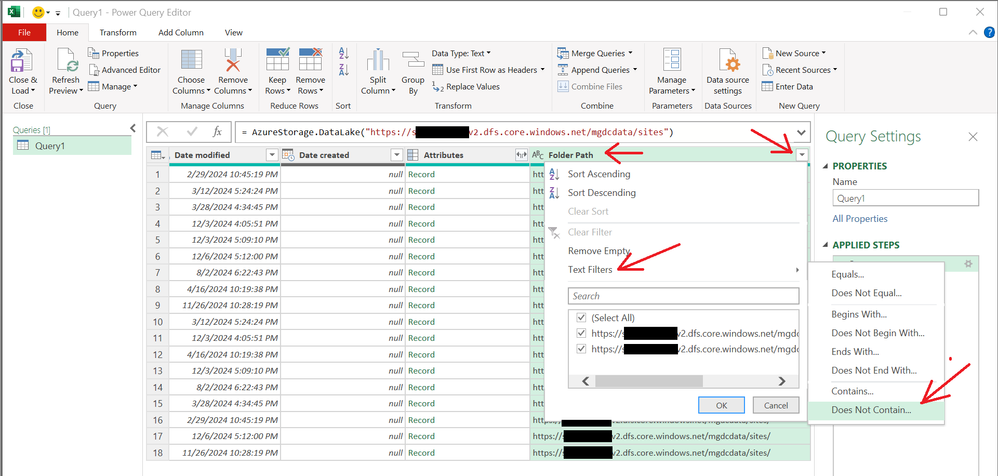Screen dimensions: 998x476
Task: Open the Advanced Editor
Action: [124, 70]
